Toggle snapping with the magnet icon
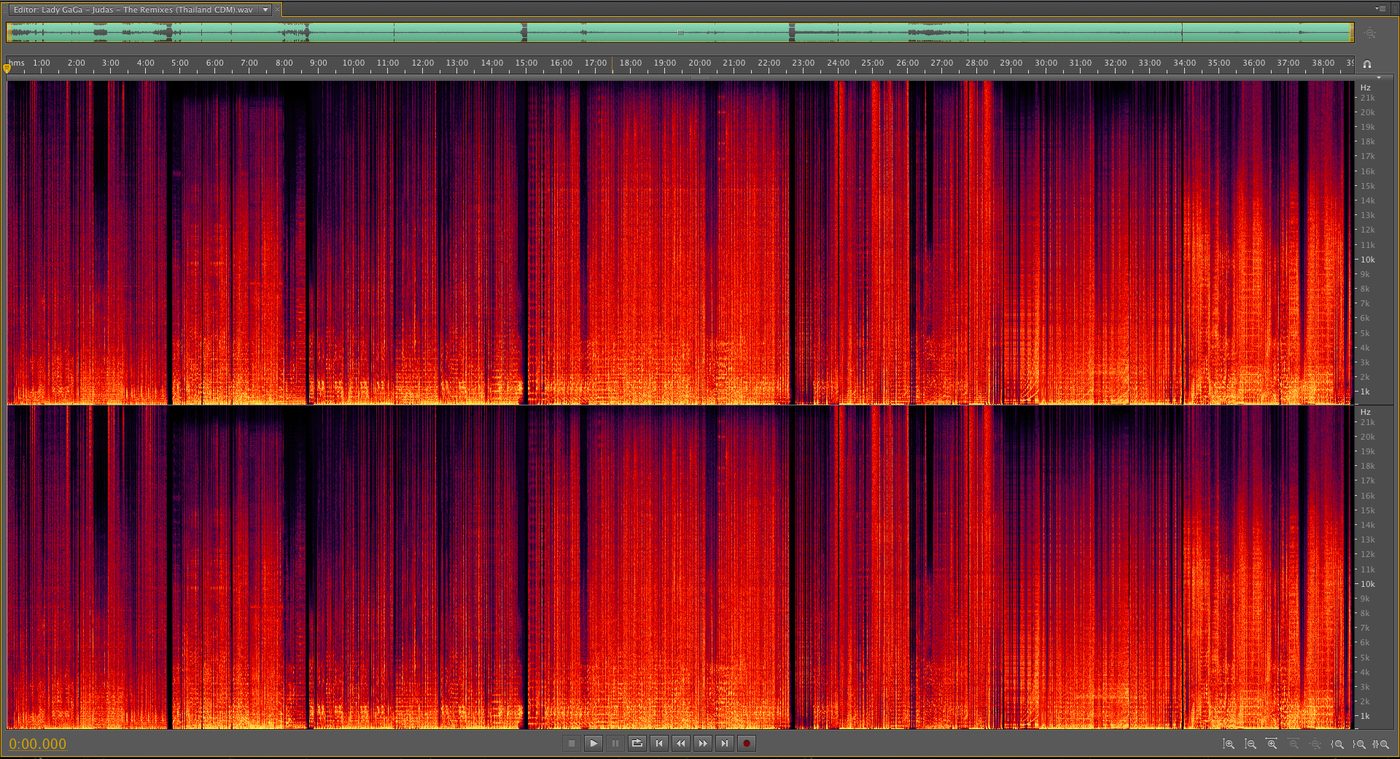Screen dimensions: 1400x759 [x=1367, y=64]
